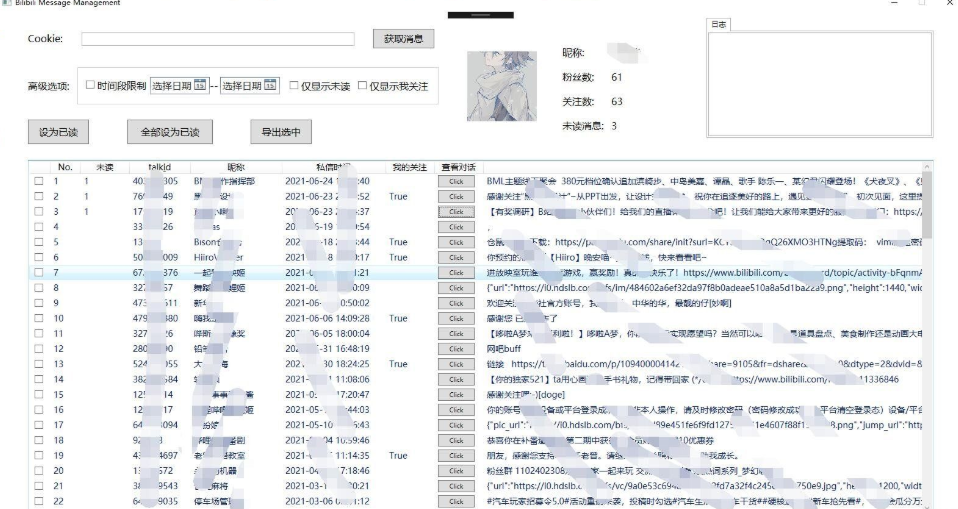Check the checkbox for row 15
Image resolution: width=958 pixels, height=509 pixels.
[38, 395]
